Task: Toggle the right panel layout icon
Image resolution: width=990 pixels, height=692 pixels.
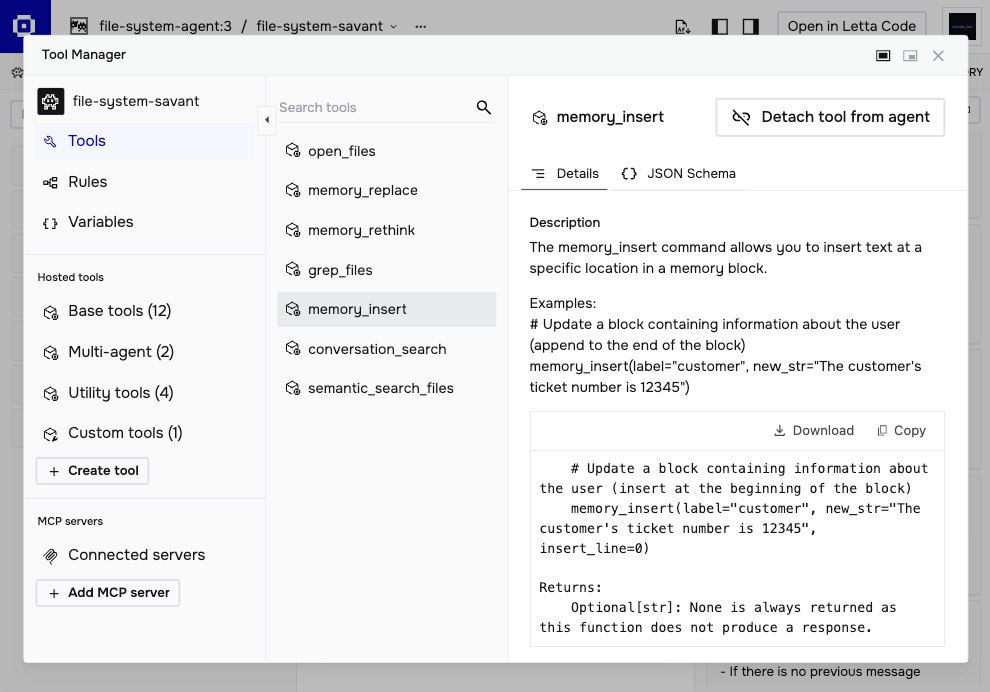Action: point(751,27)
